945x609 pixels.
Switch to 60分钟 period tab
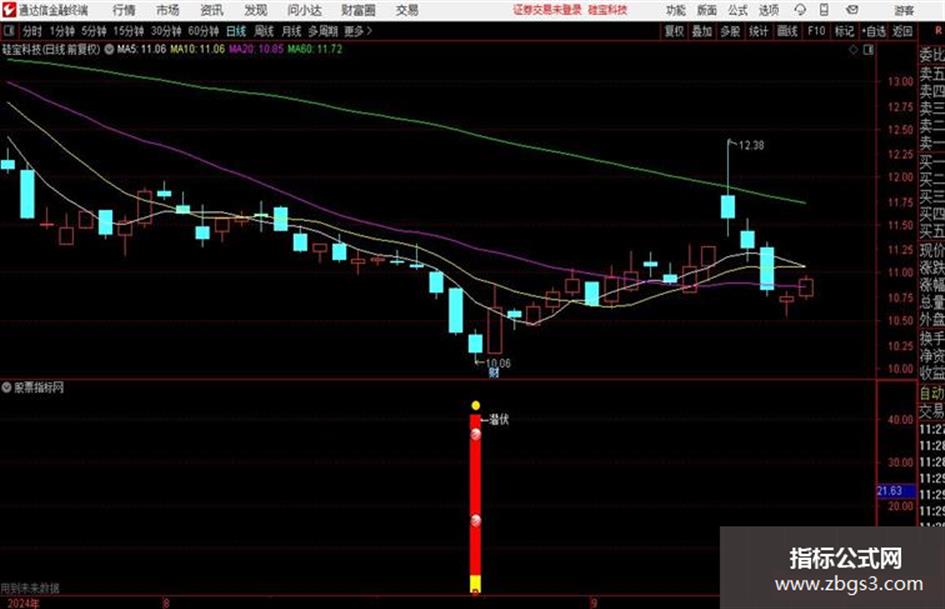[x=203, y=31]
